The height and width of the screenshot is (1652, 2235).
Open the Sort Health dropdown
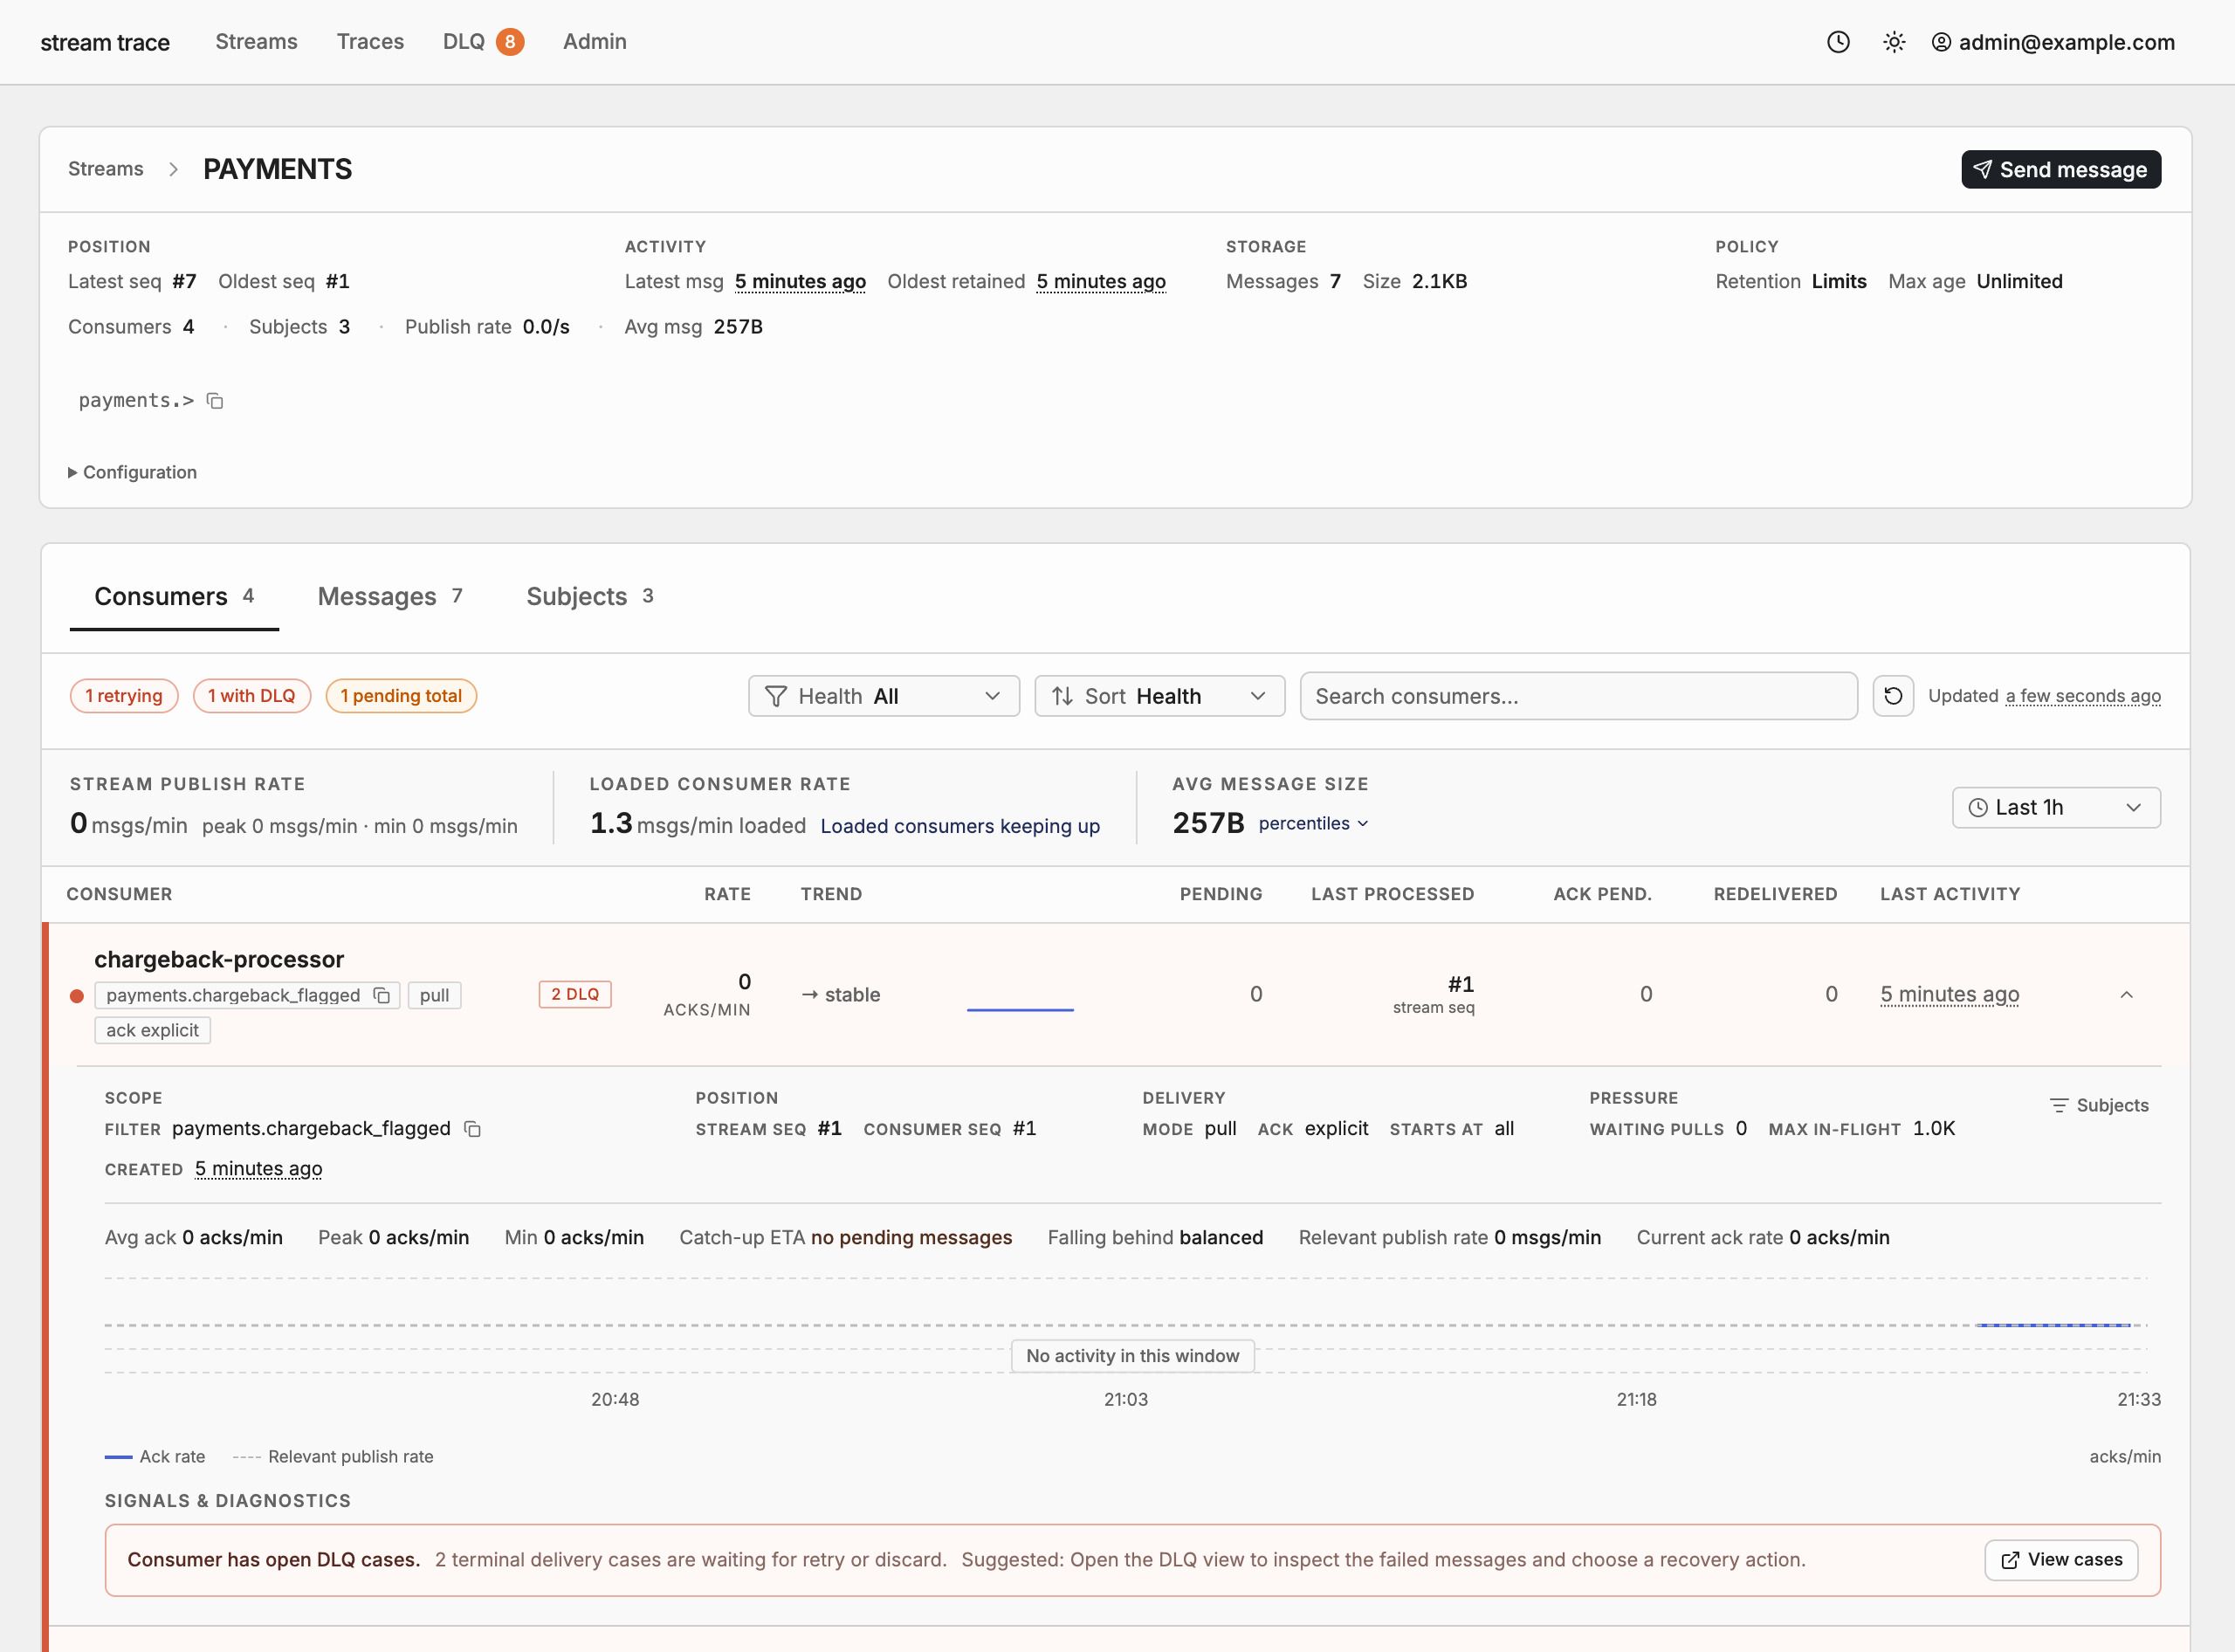click(1159, 696)
